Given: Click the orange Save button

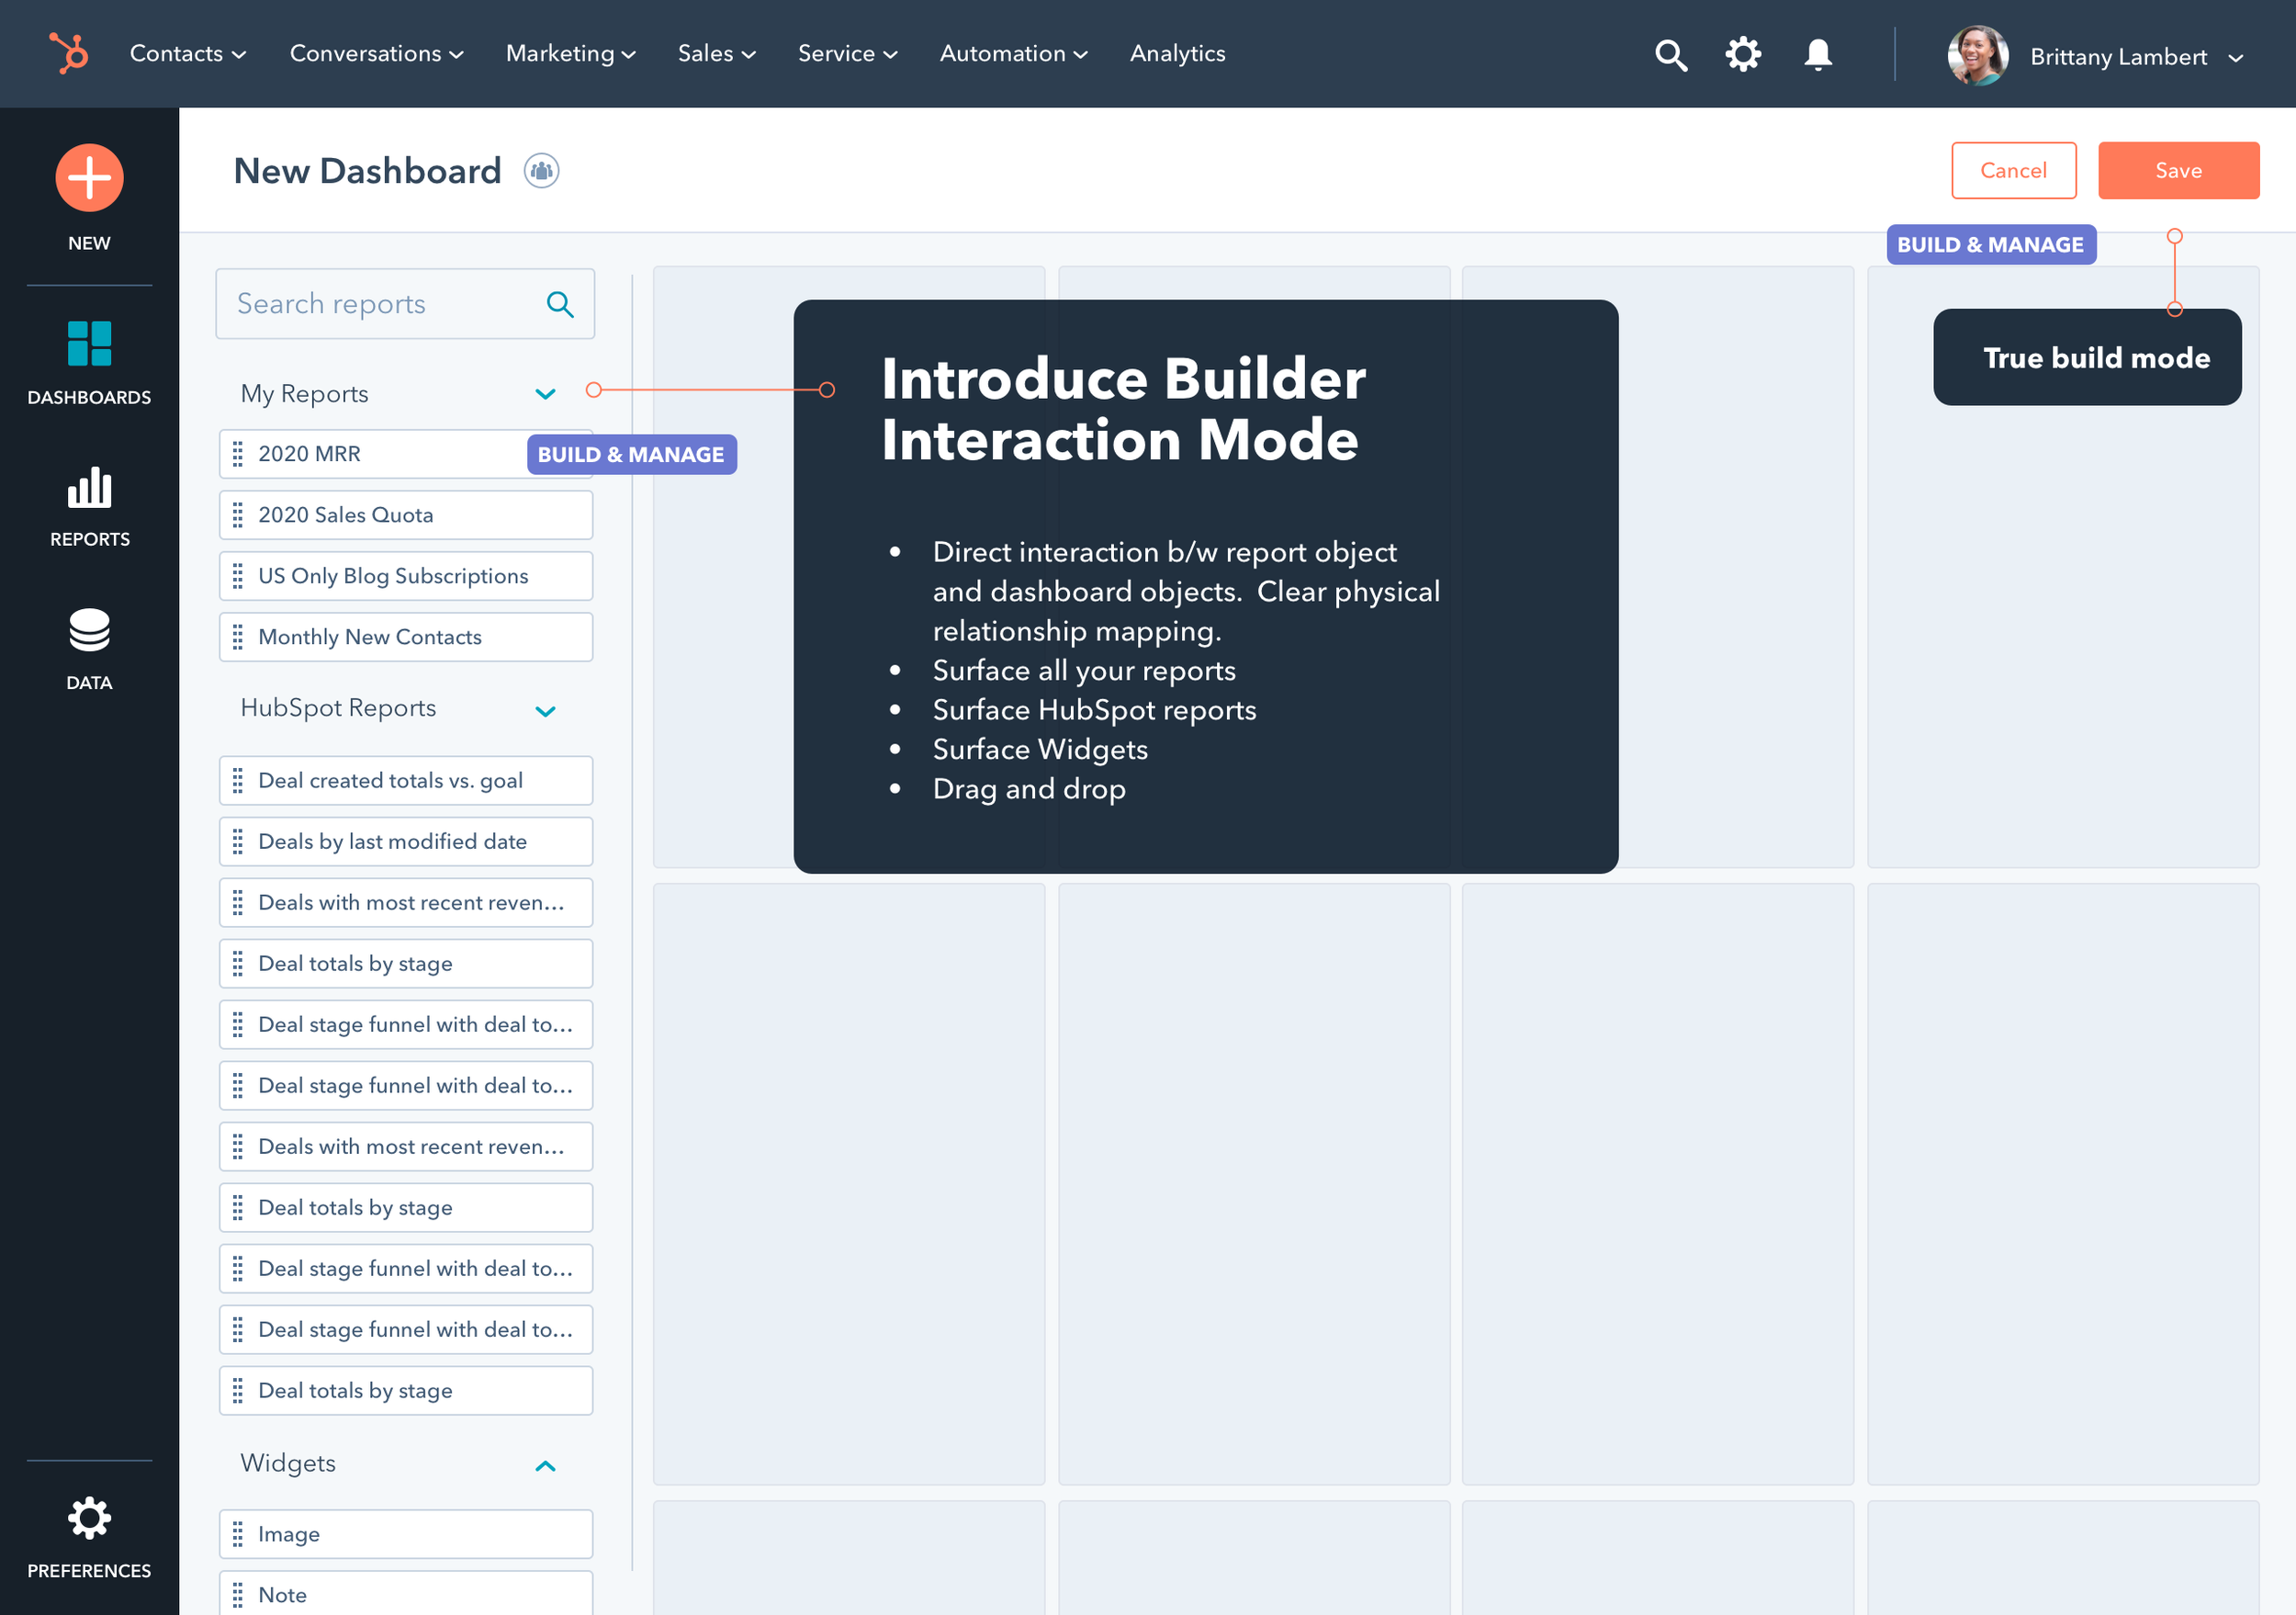Looking at the screenshot, I should tap(2178, 171).
